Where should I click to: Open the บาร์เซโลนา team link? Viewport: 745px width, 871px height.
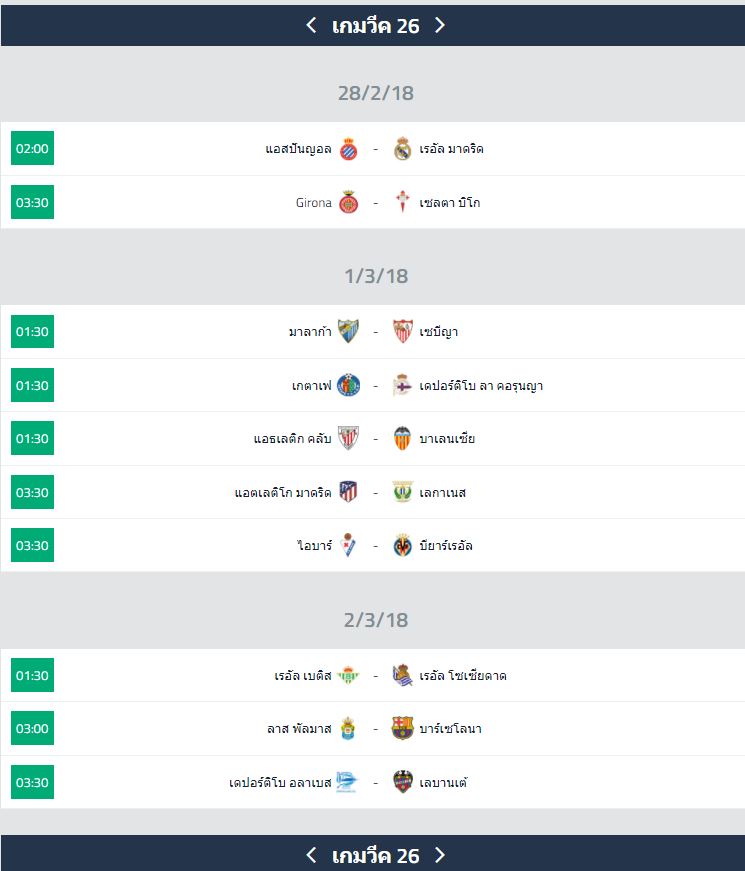click(450, 729)
